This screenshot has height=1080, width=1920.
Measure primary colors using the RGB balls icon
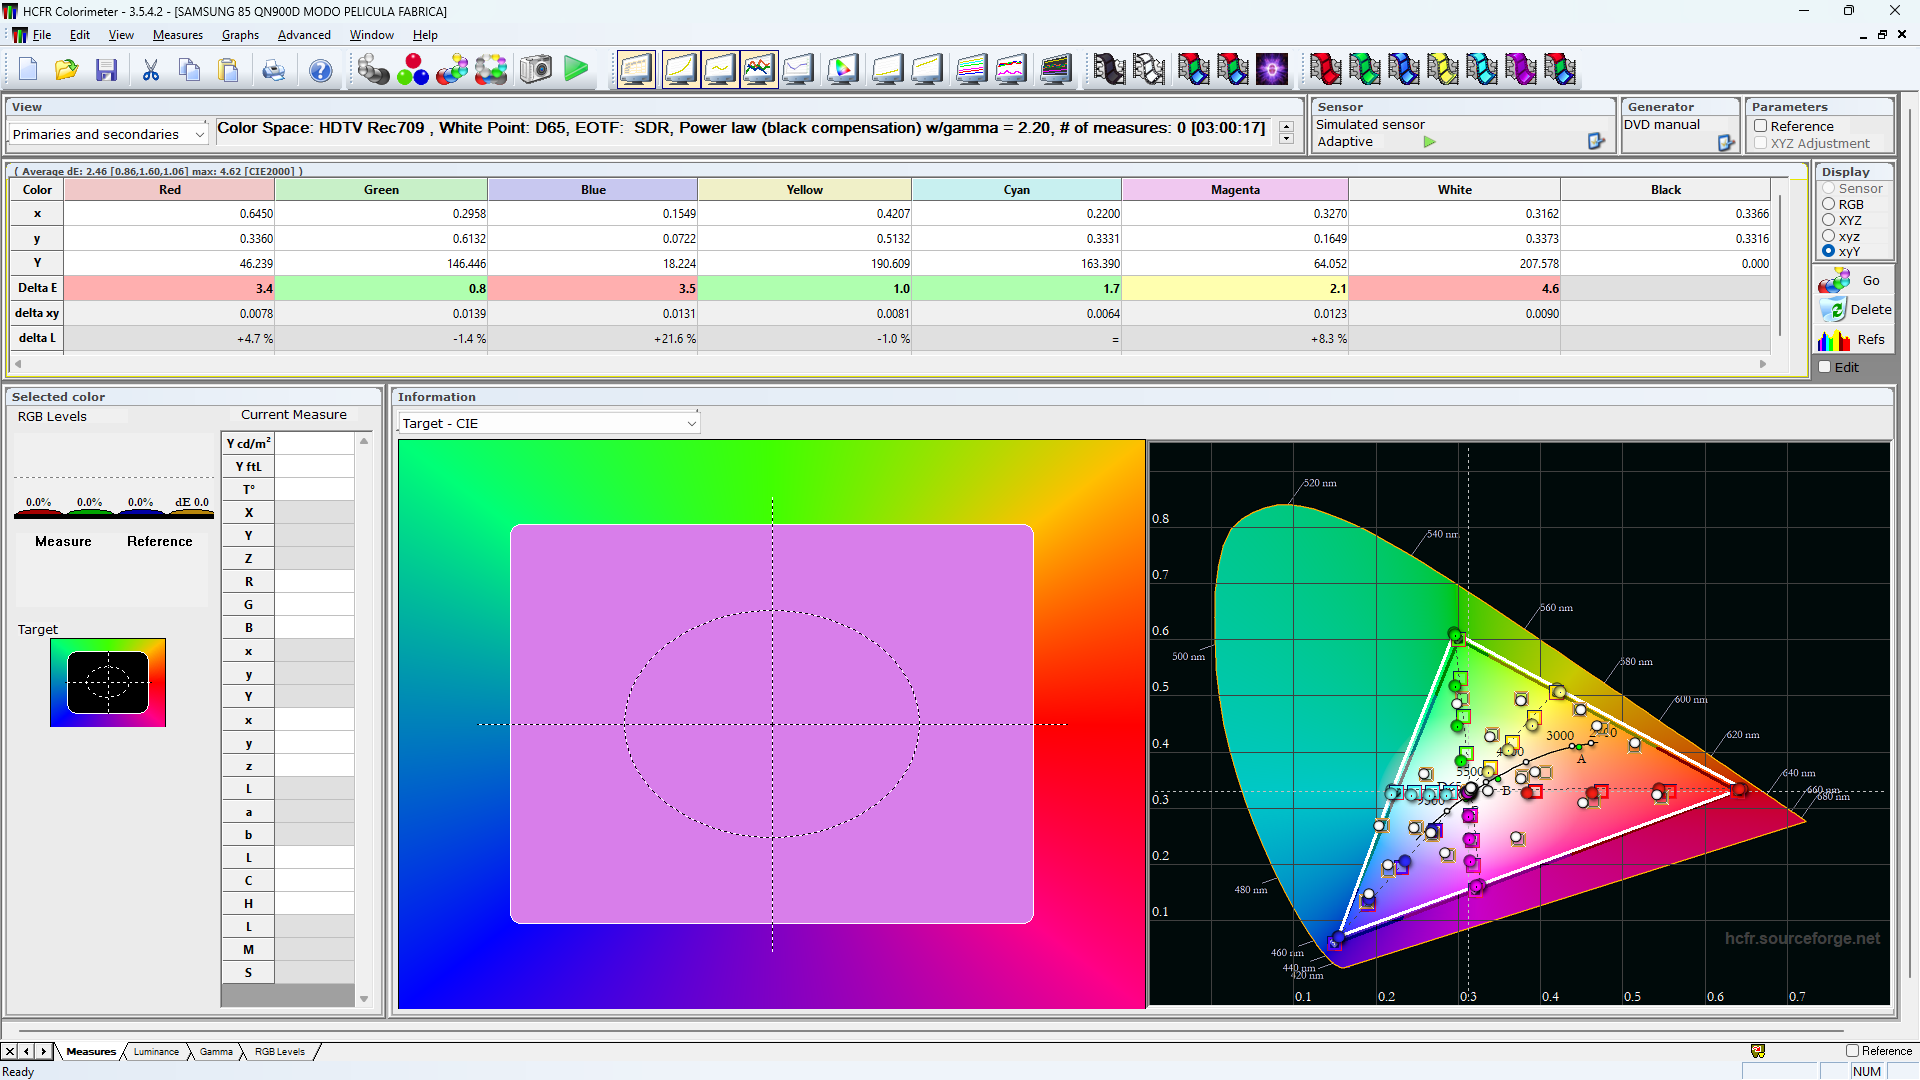click(x=413, y=69)
